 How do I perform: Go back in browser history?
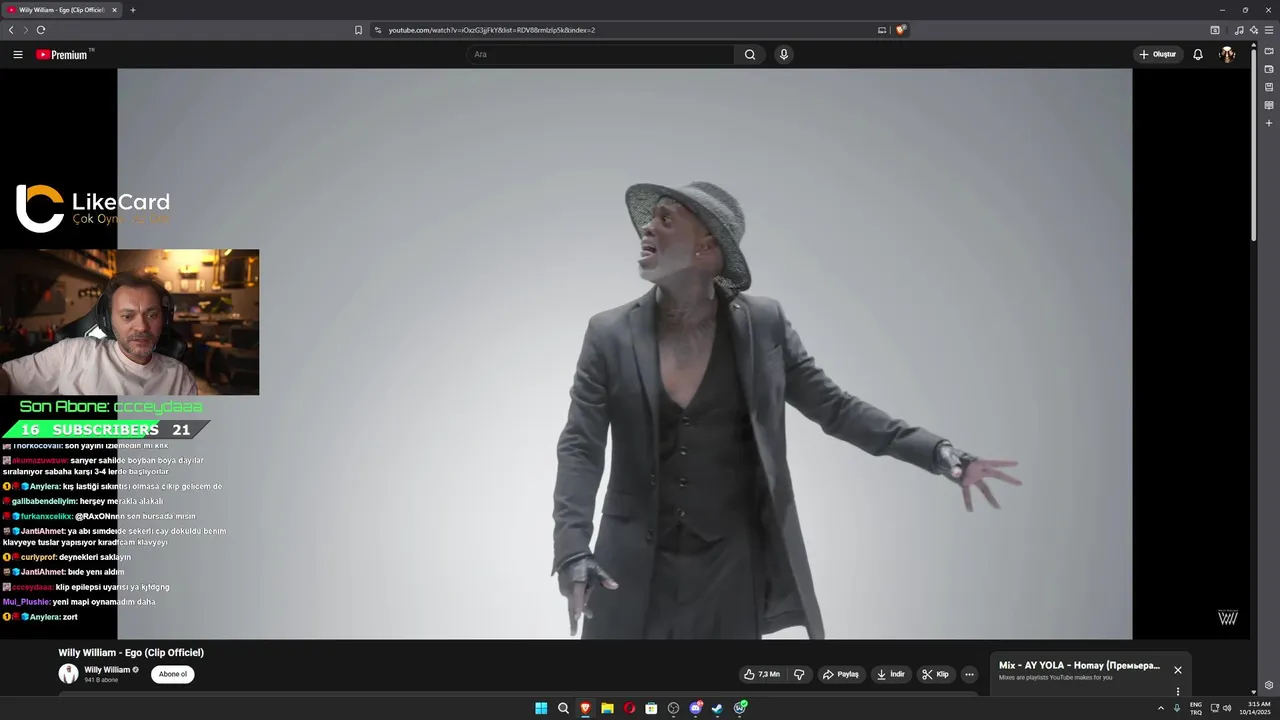[x=11, y=30]
